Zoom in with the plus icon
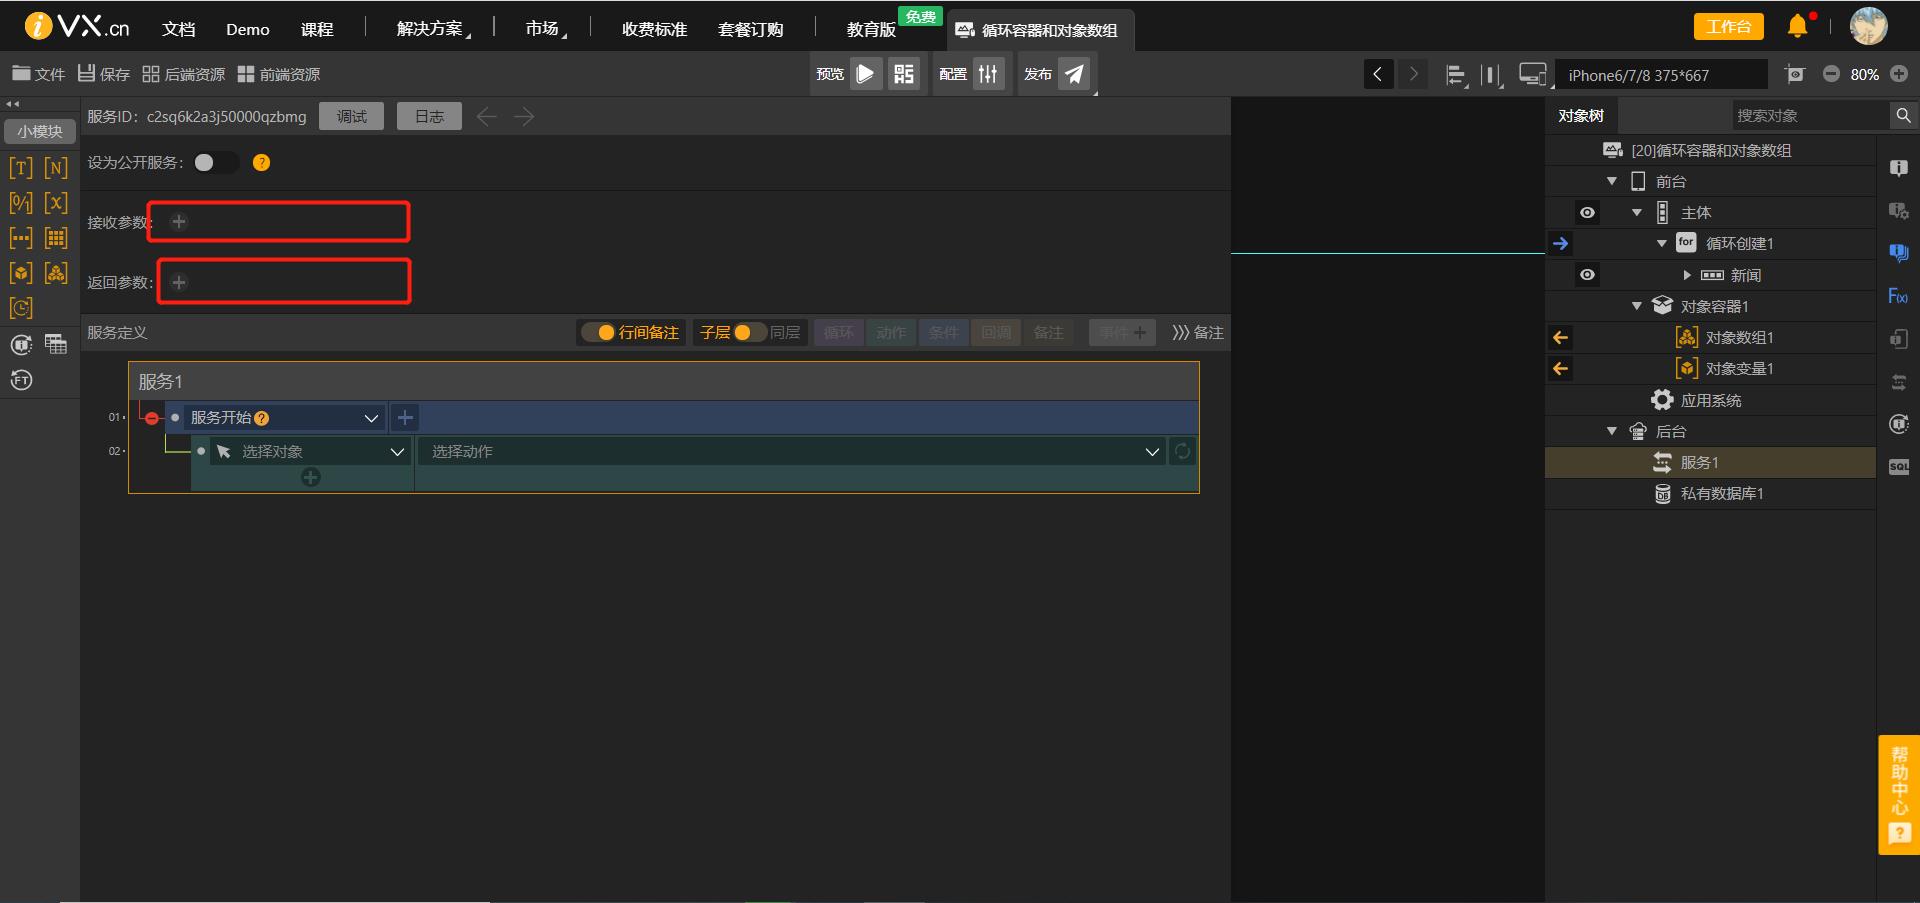 (1899, 74)
